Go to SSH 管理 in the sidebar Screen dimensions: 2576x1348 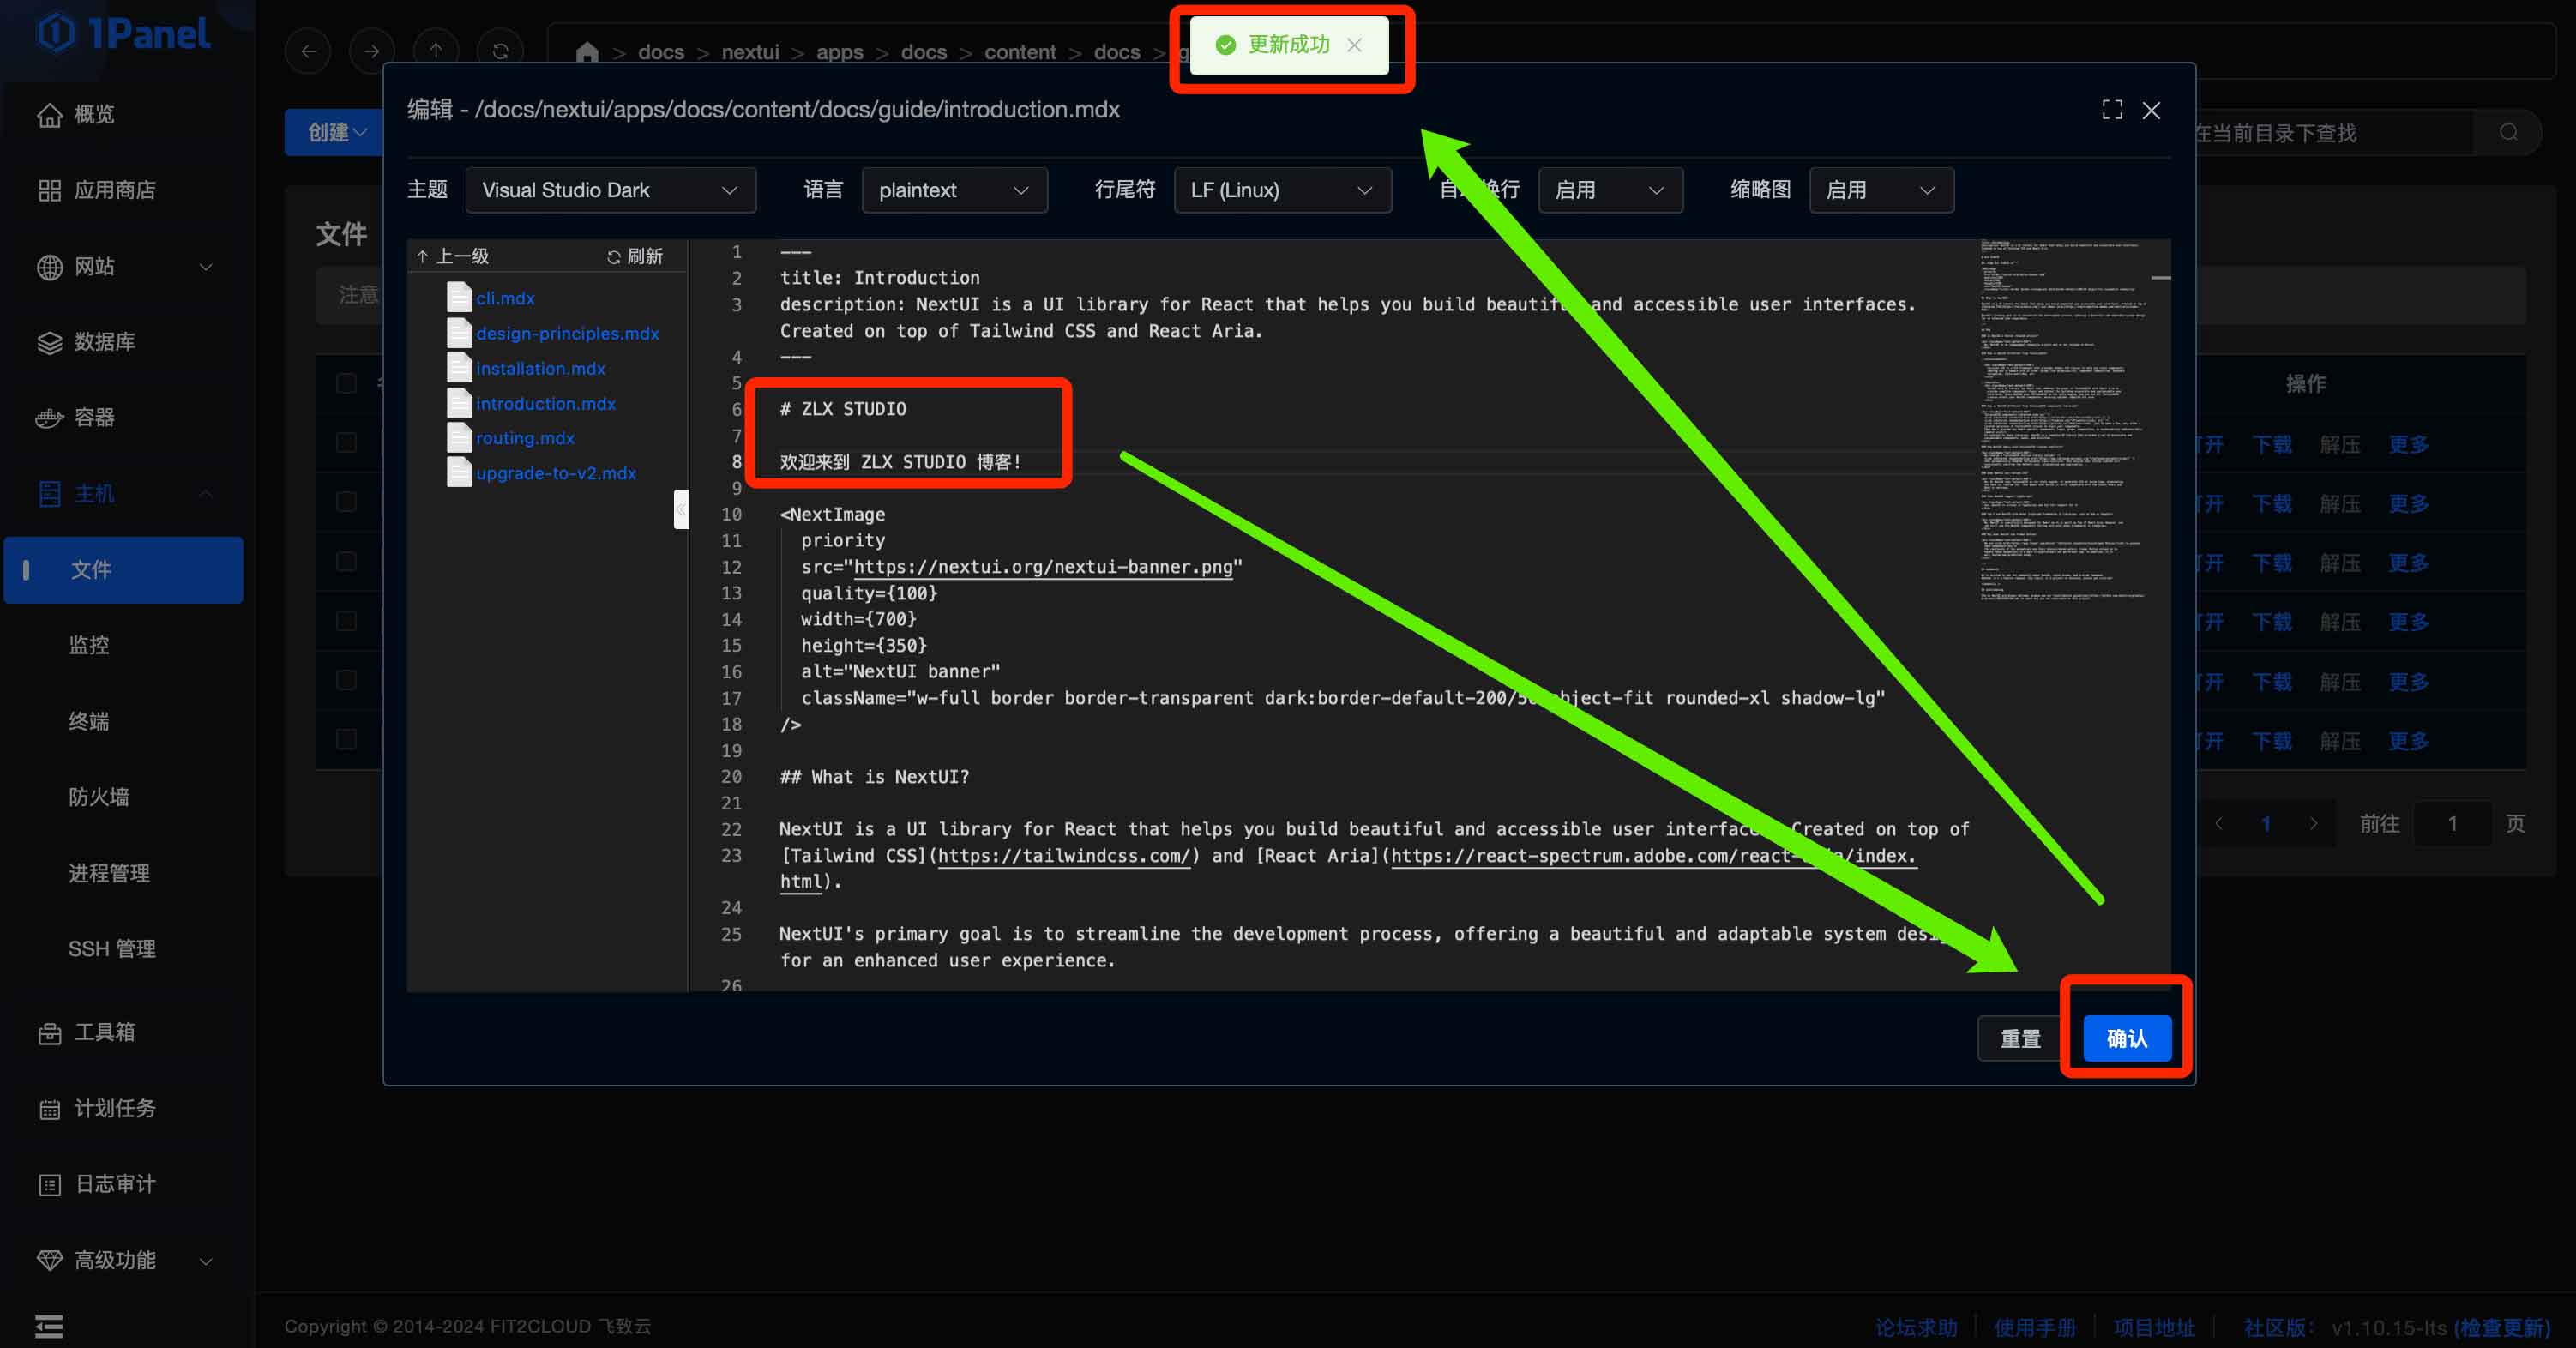click(112, 948)
